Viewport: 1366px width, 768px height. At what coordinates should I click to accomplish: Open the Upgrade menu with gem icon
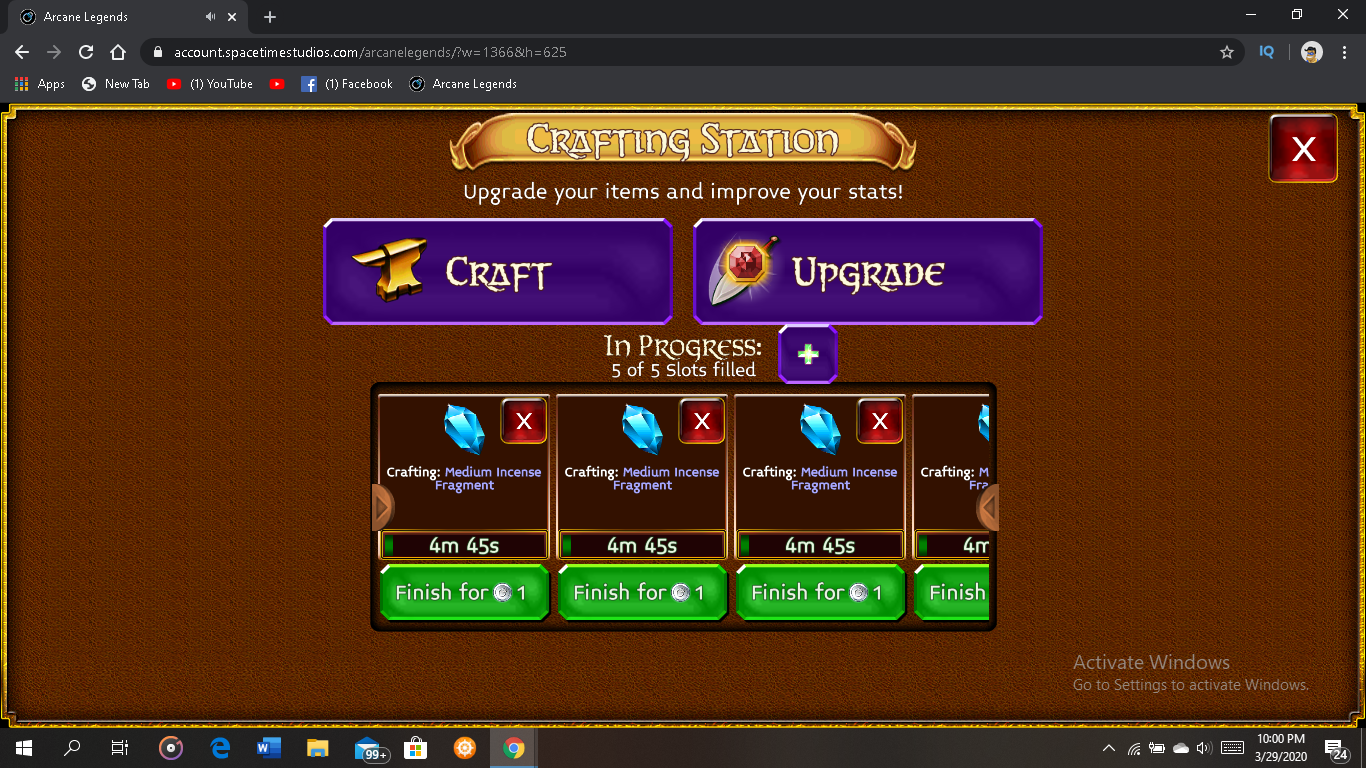click(868, 272)
